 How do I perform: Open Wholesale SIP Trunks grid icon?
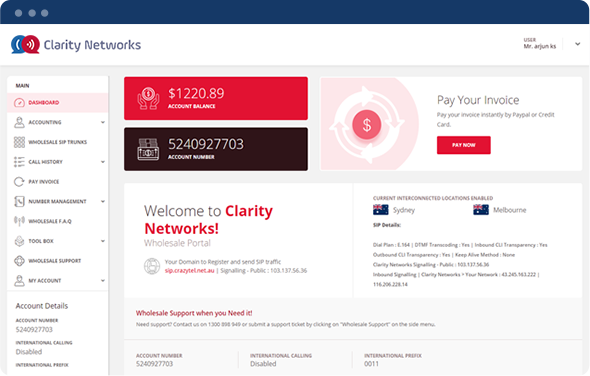pyautogui.click(x=19, y=142)
